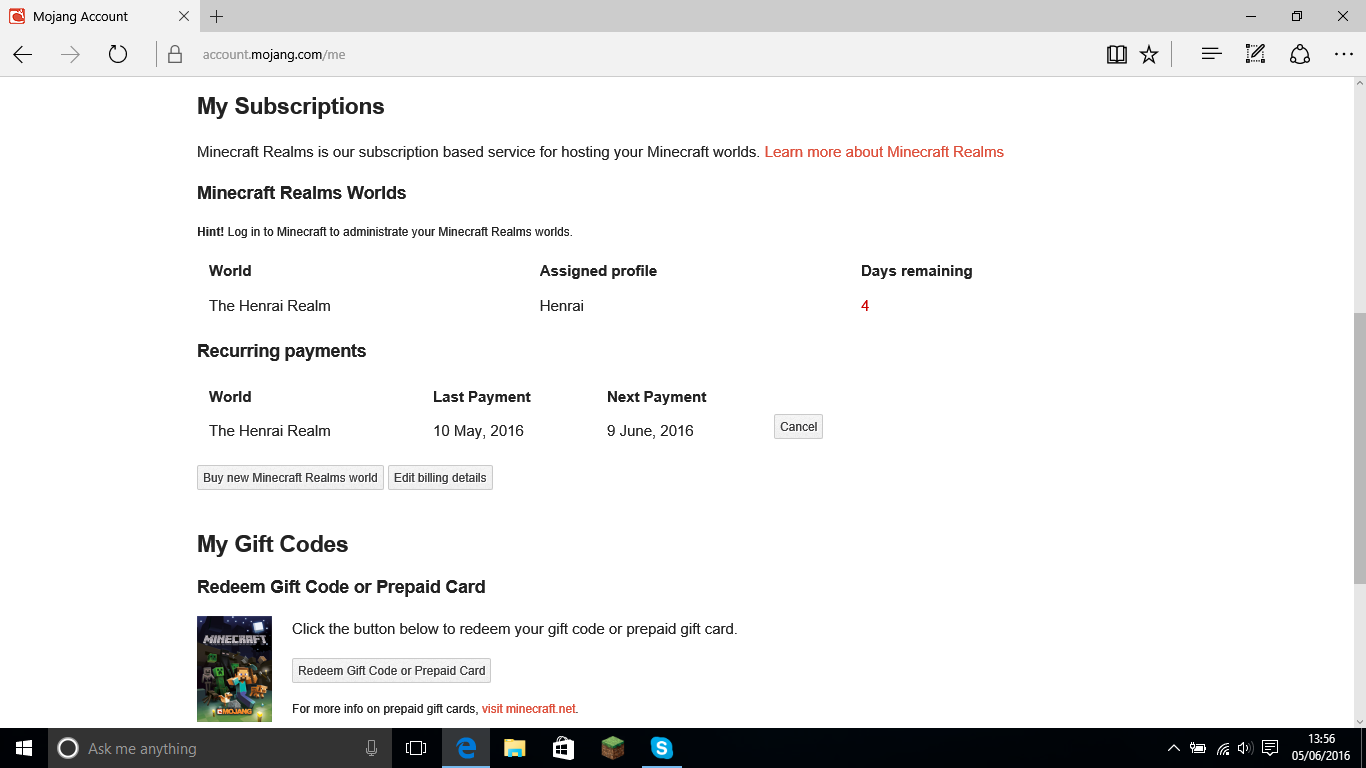Click the account.mojang.com address bar
Viewport: 1366px width, 768px height.
click(600, 55)
